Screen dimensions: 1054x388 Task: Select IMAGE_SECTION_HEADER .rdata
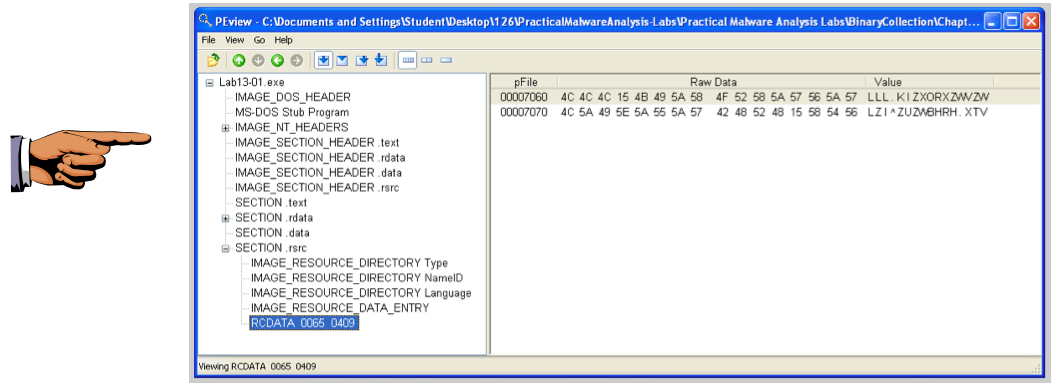(320, 157)
